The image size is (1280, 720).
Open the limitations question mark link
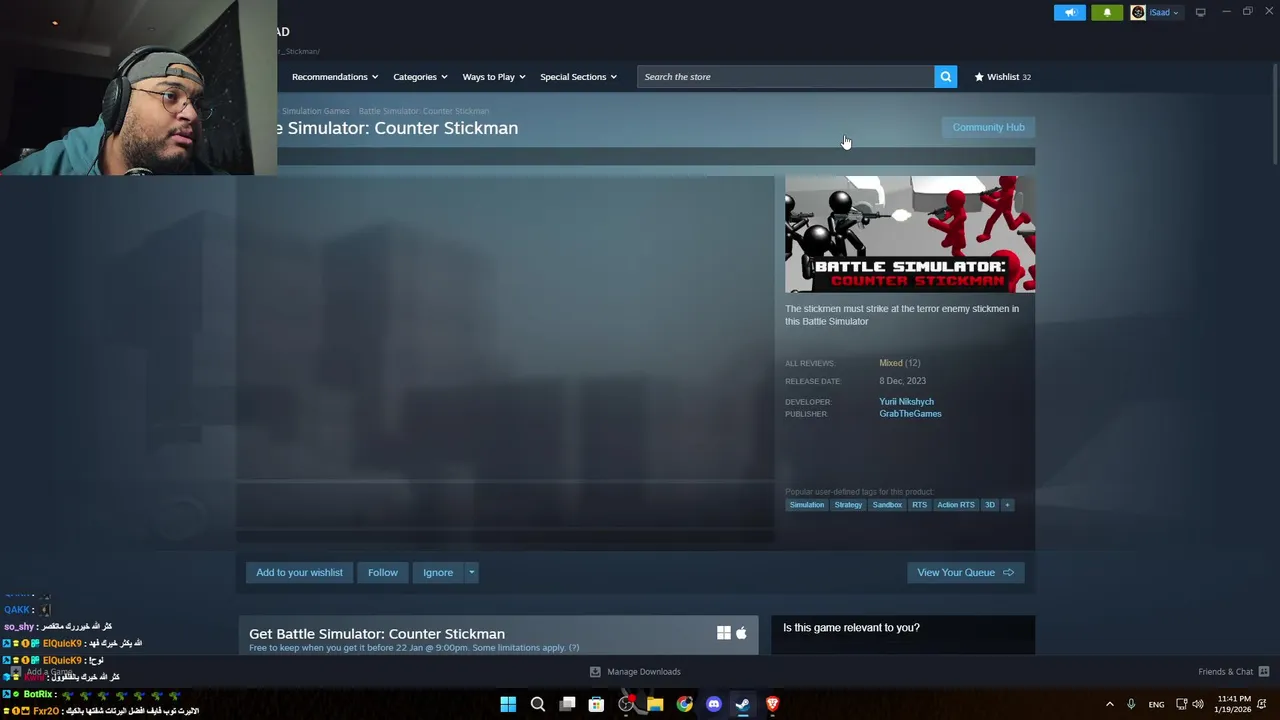(574, 648)
